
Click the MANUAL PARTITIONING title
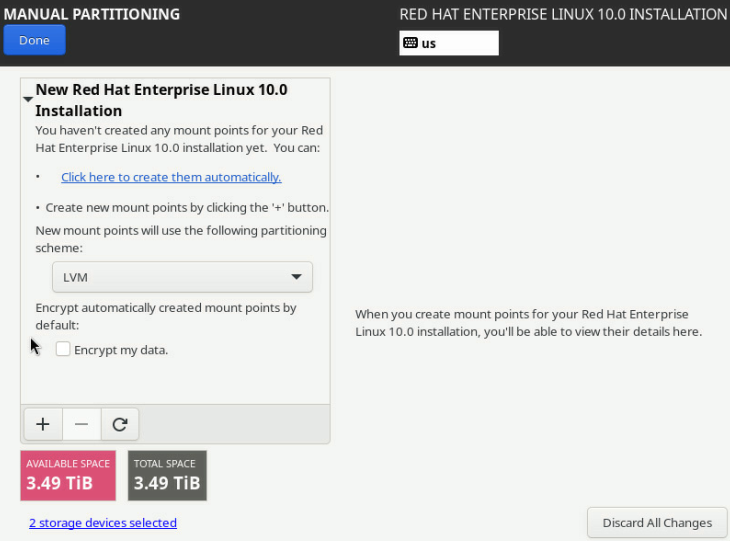91,14
